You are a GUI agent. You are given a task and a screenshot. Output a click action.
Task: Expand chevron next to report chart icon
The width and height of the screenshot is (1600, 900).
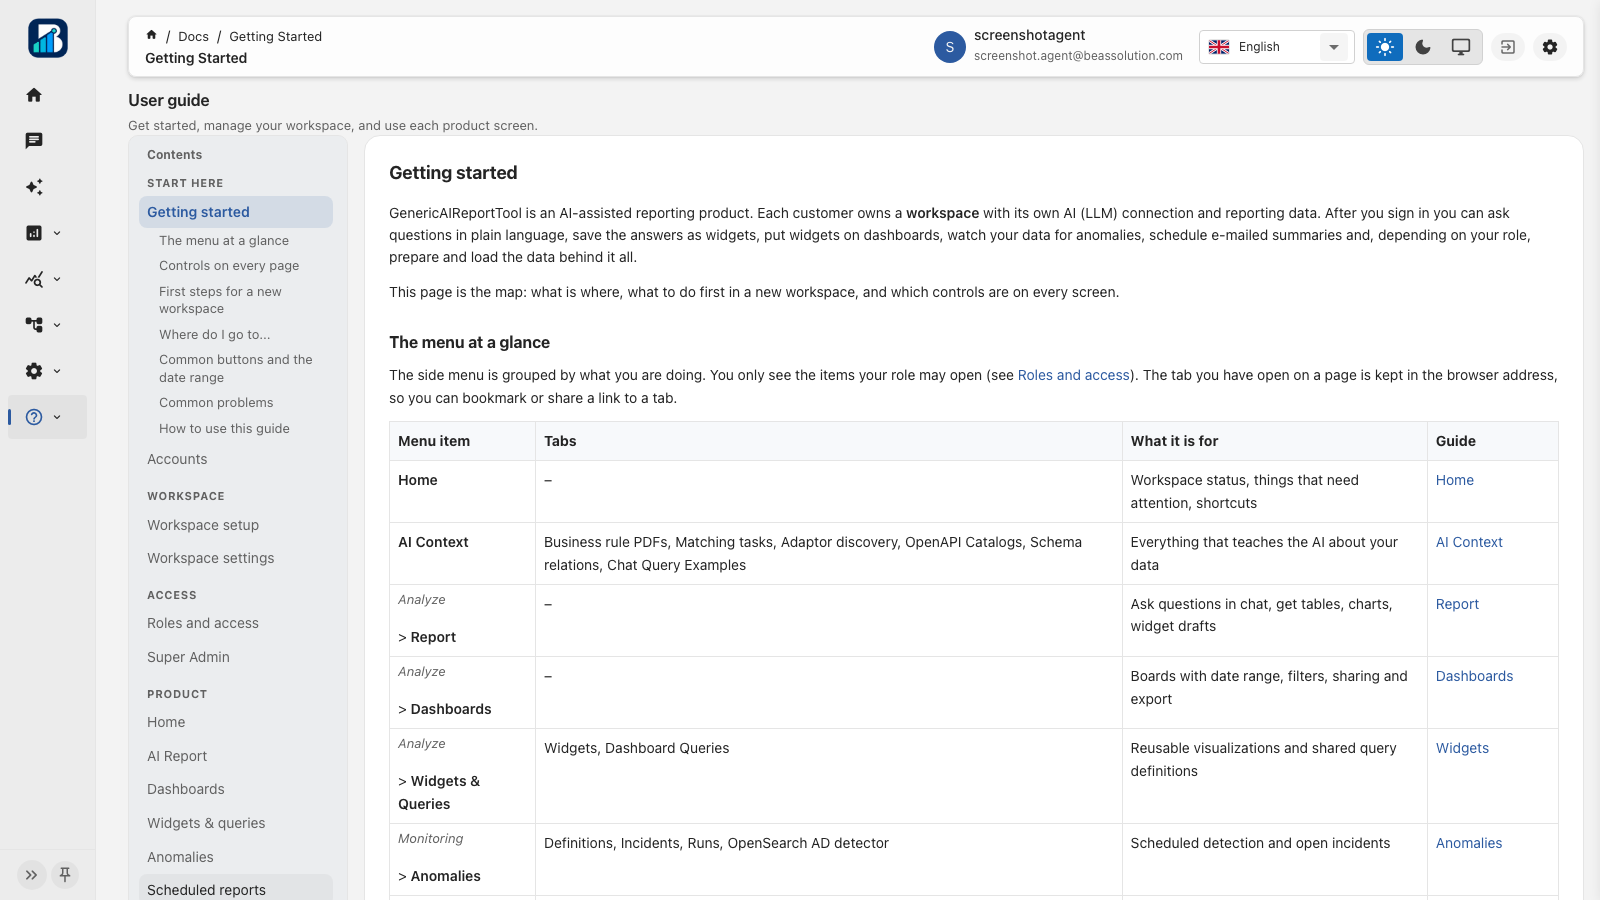(57, 233)
